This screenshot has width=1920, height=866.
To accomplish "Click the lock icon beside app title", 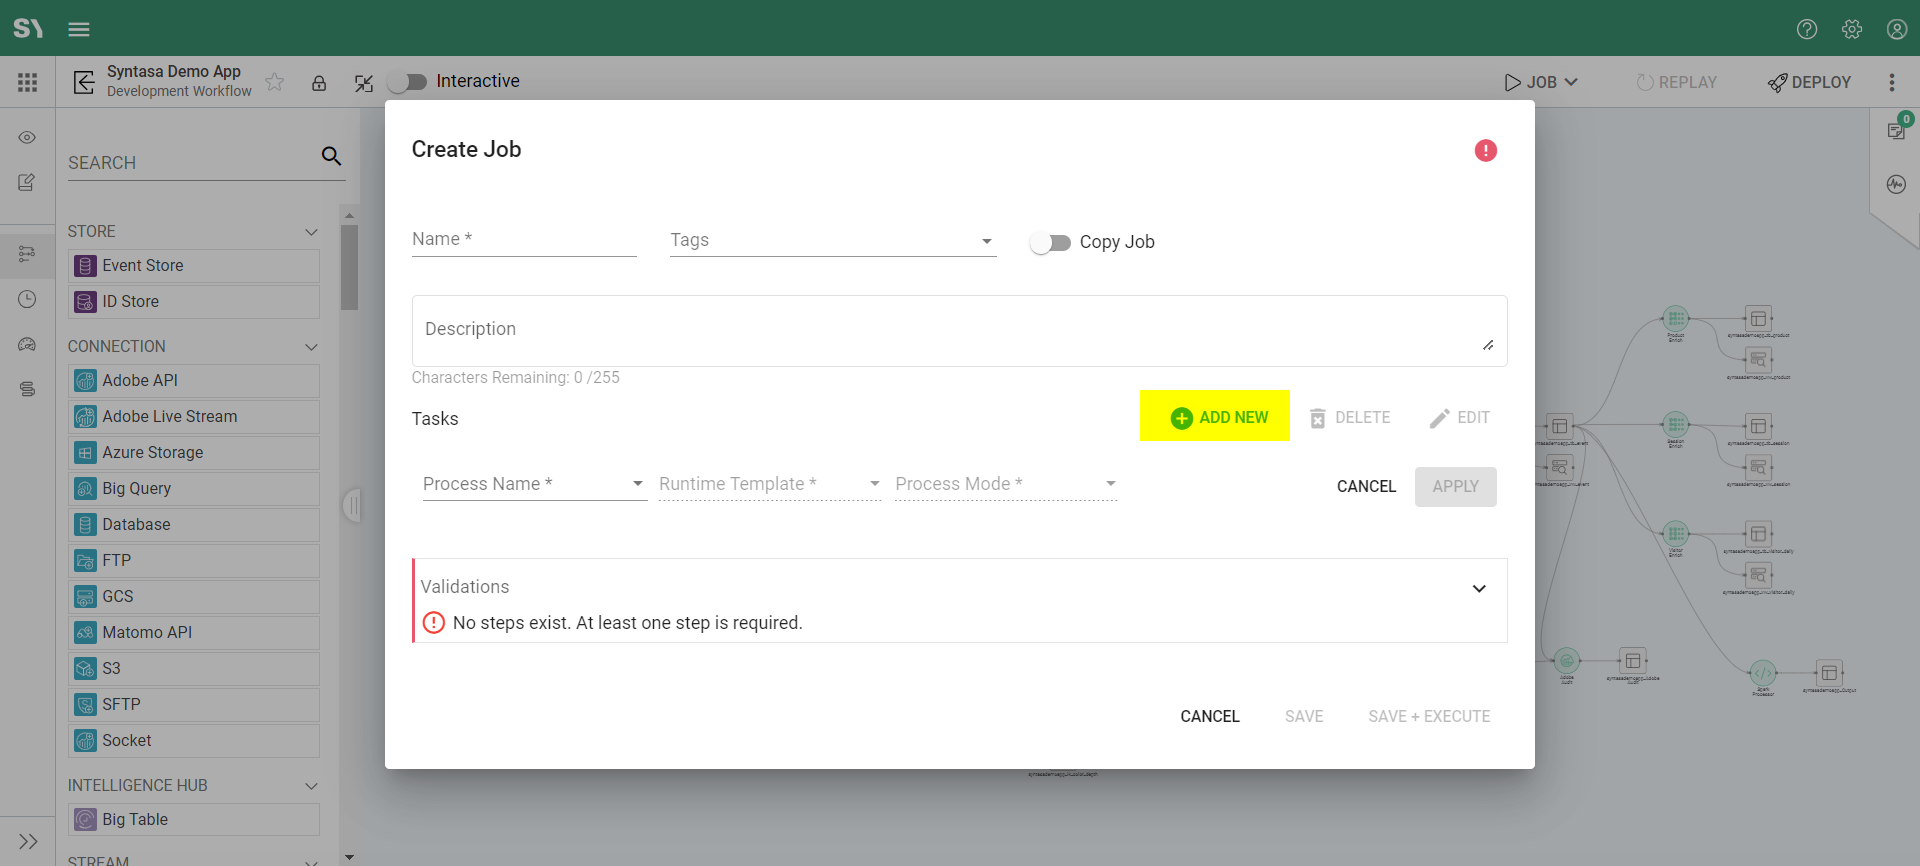I will (319, 83).
